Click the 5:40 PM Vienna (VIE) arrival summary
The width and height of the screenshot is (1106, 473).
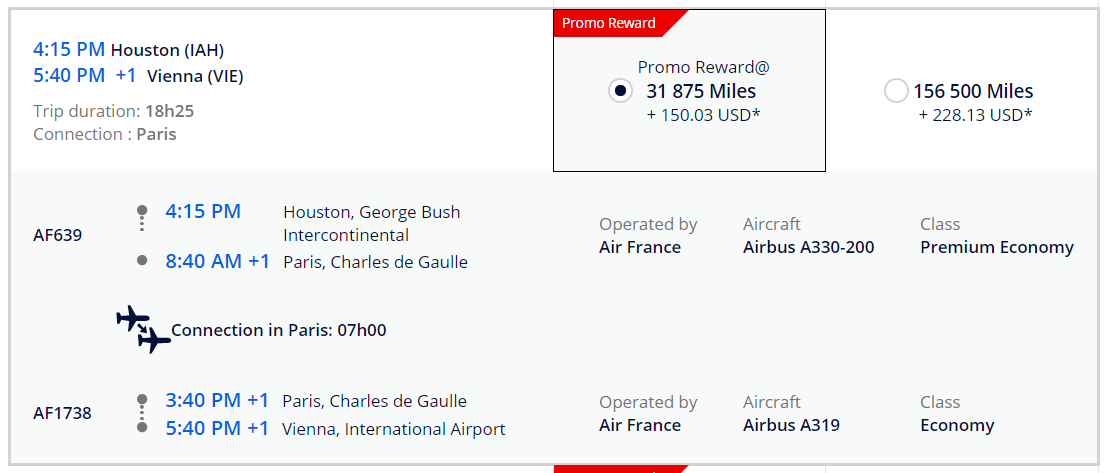pyautogui.click(x=138, y=75)
